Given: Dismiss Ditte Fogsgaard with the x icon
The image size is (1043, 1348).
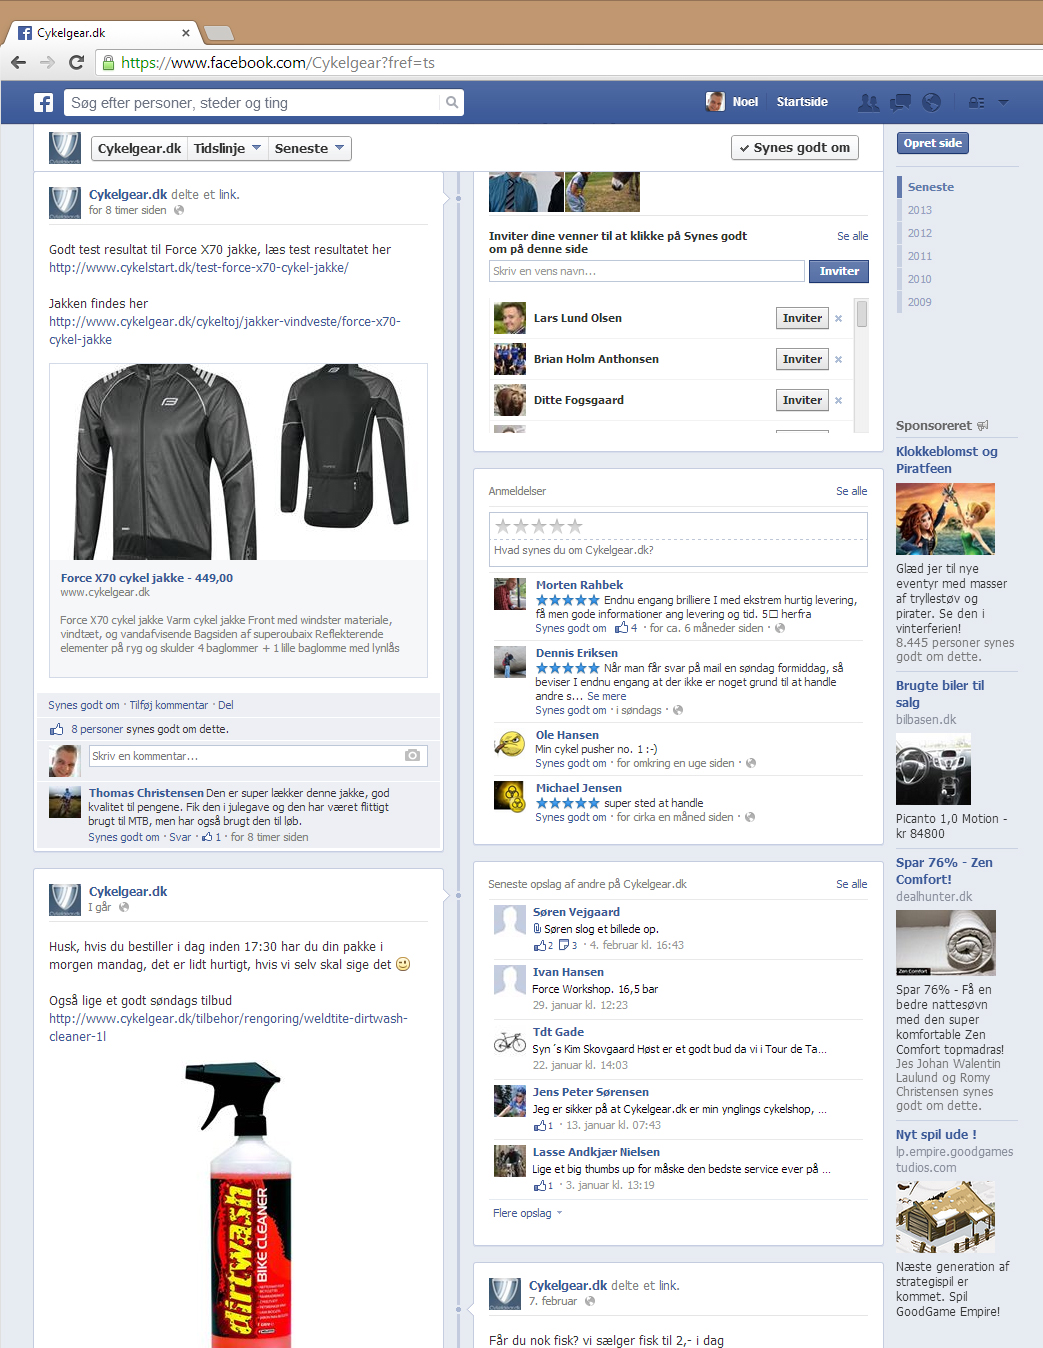Looking at the screenshot, I should [838, 401].
